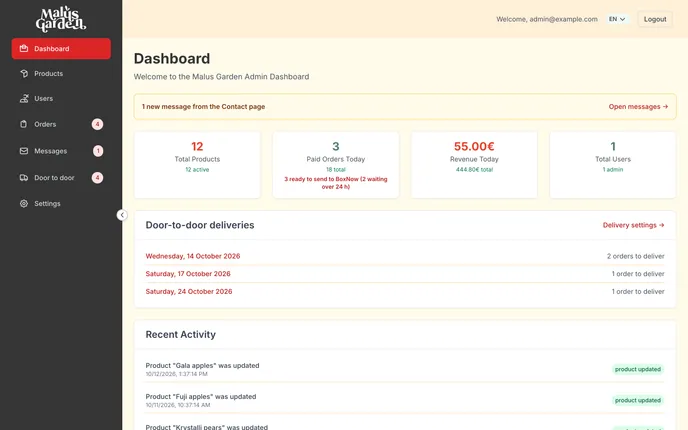Open the Dashboard menu item
Viewport: 688px width, 430px height.
pos(61,48)
